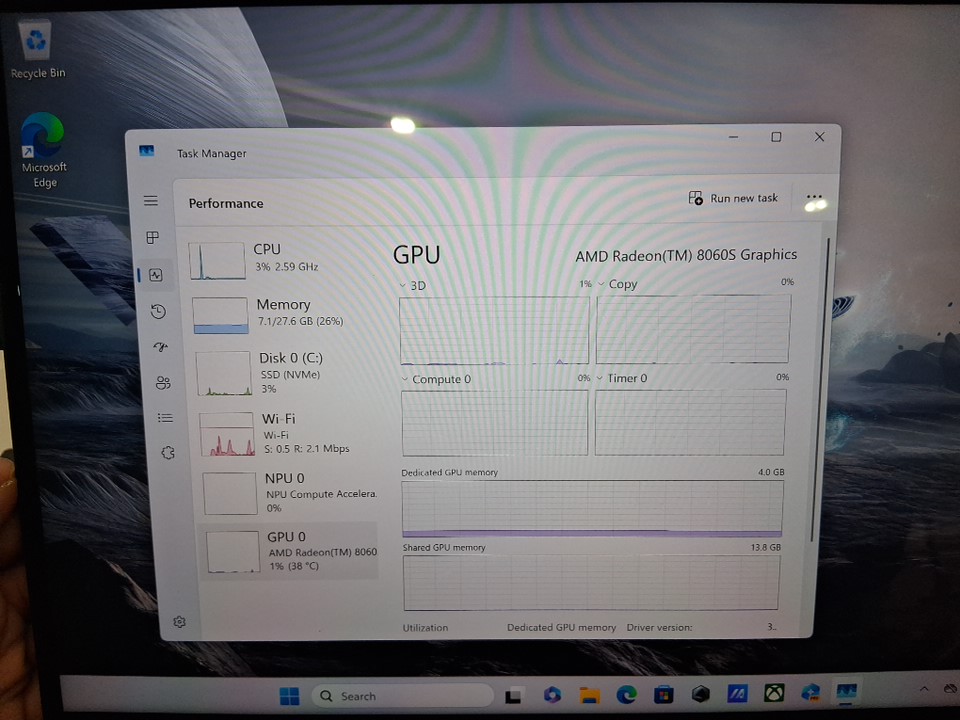Open App history from the sidebar
960x720 pixels.
158,312
